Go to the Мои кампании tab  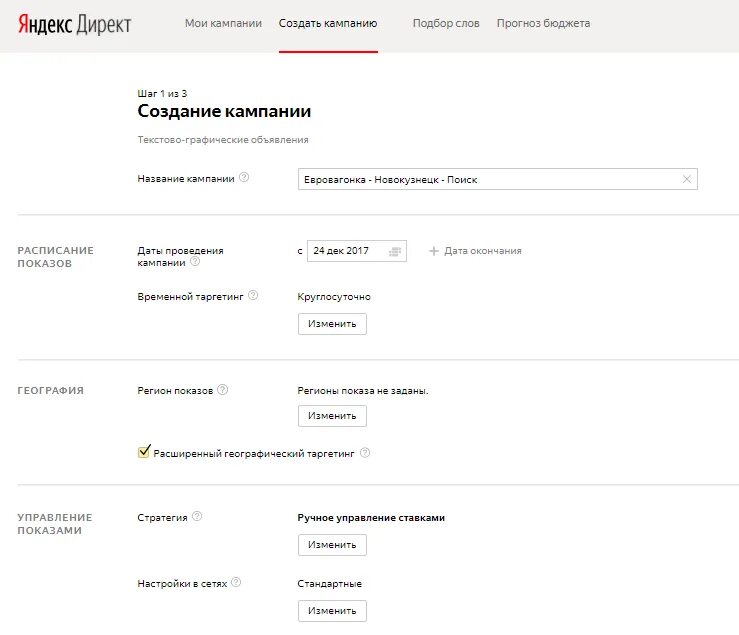click(223, 23)
